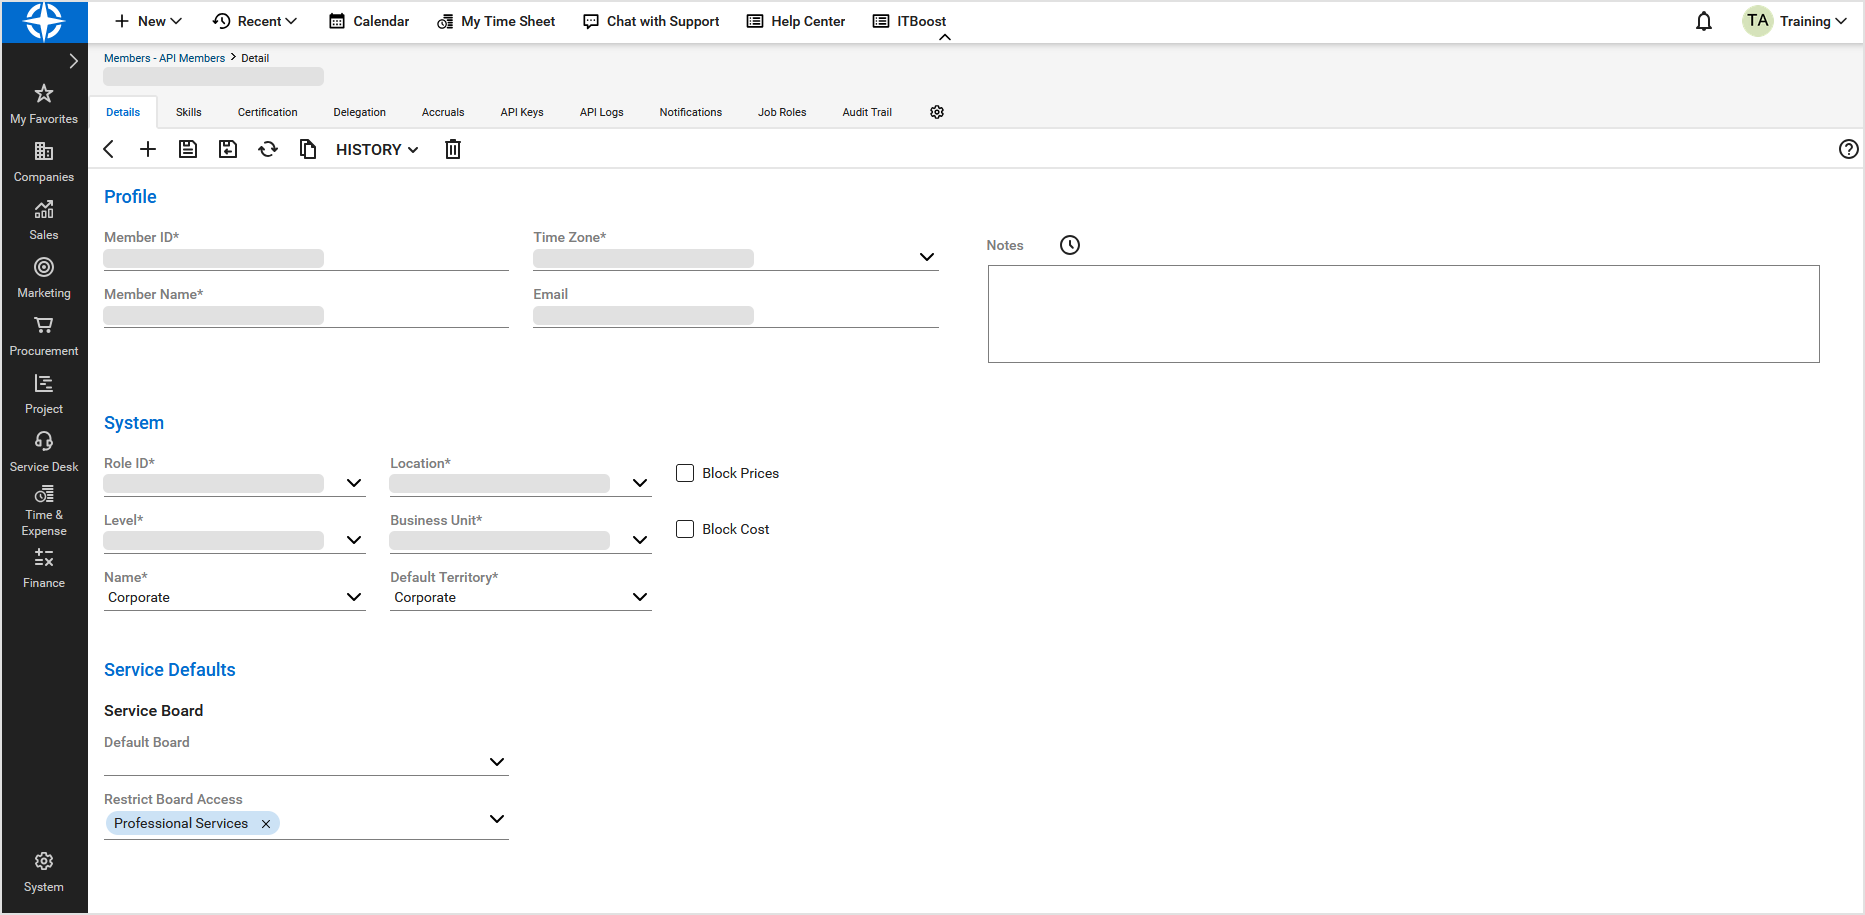Click the refresh icon in the toolbar
The width and height of the screenshot is (1865, 915).
point(268,149)
